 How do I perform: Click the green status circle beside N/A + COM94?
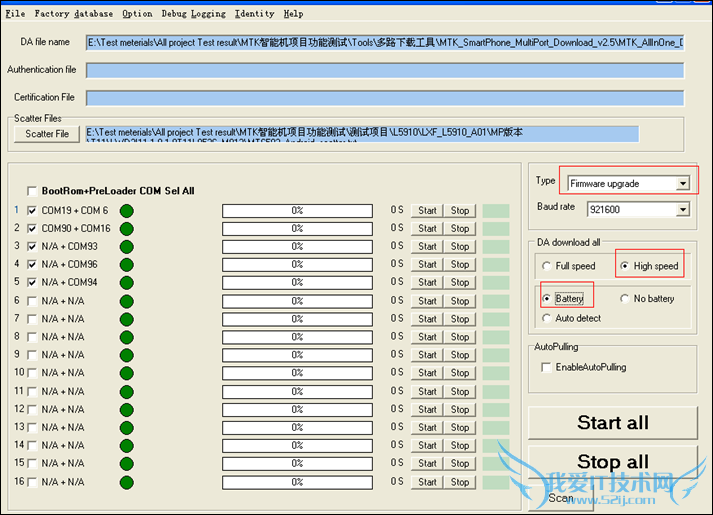127,283
